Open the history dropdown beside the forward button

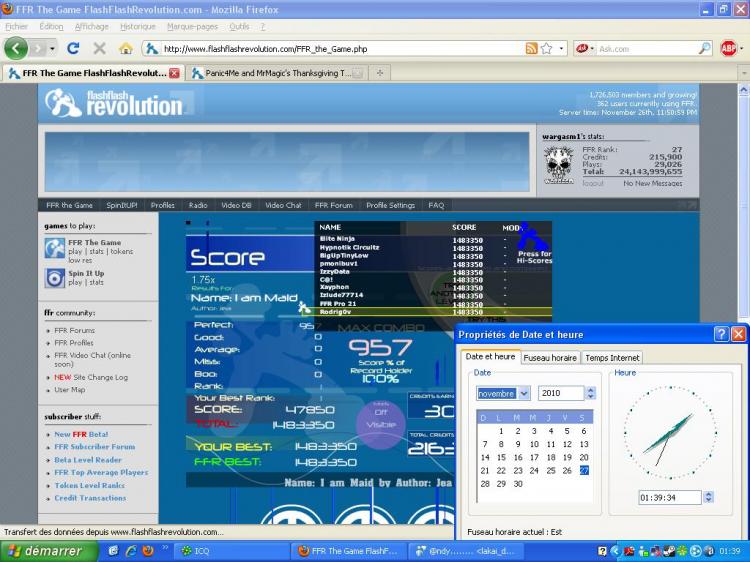click(x=51, y=48)
